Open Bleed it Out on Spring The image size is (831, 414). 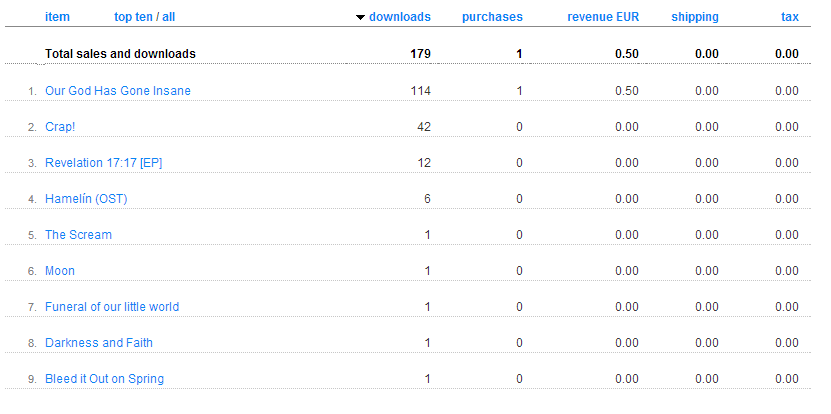(104, 379)
